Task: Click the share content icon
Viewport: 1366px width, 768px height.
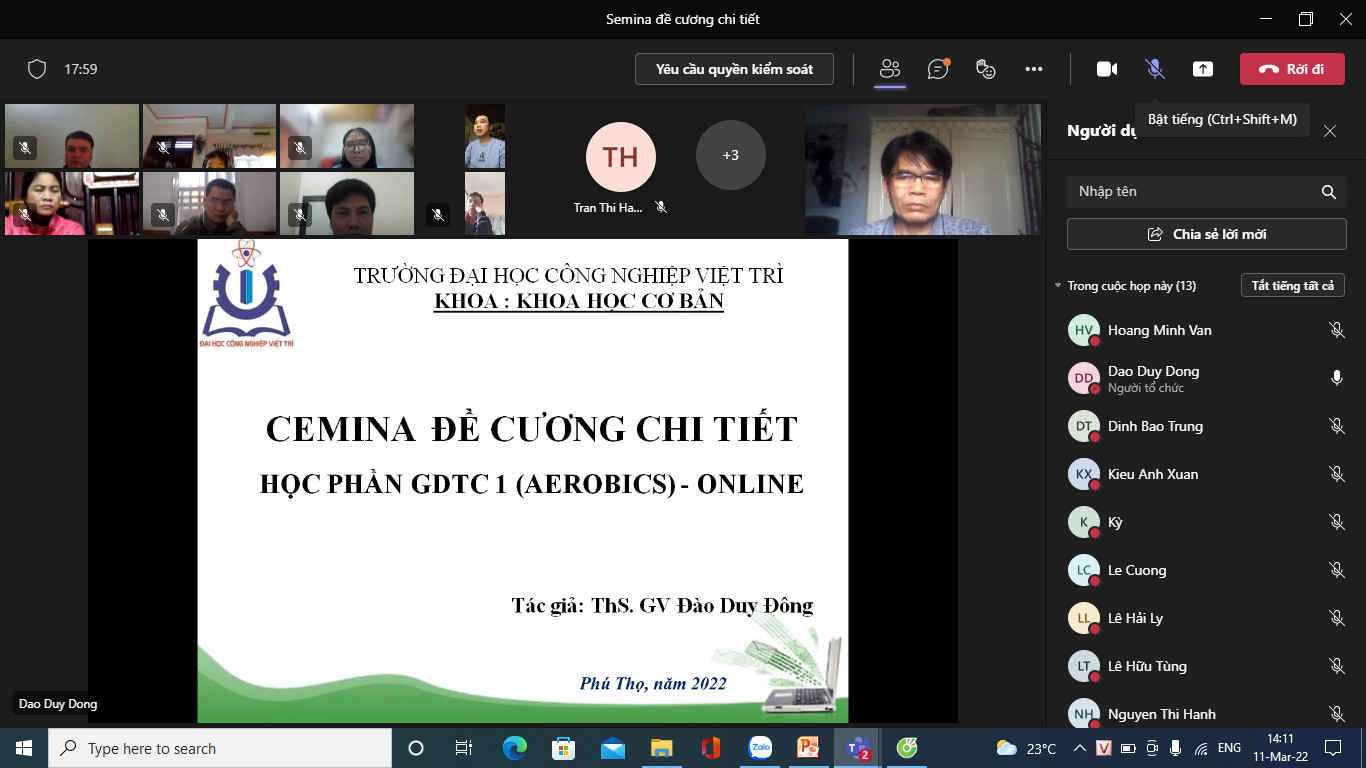Action: 1203,69
